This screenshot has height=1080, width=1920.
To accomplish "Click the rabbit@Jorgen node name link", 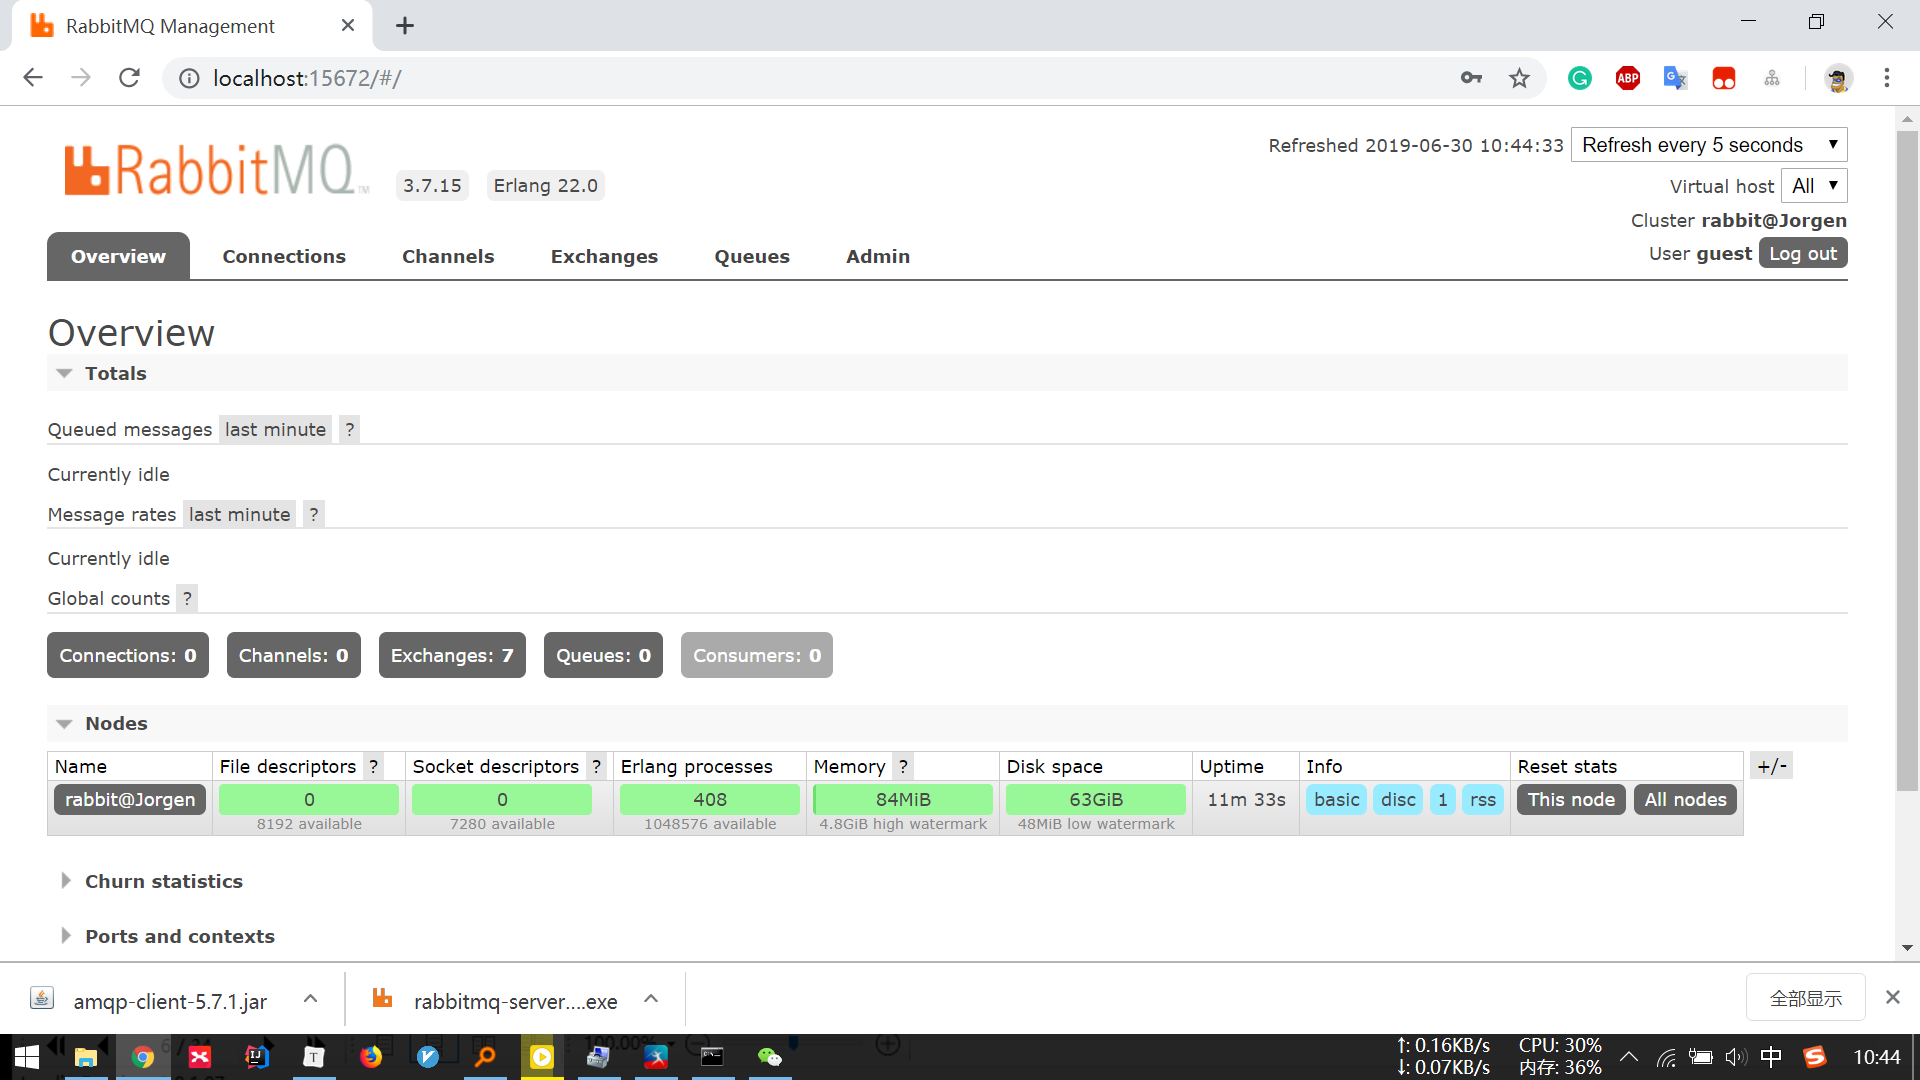I will pyautogui.click(x=130, y=800).
